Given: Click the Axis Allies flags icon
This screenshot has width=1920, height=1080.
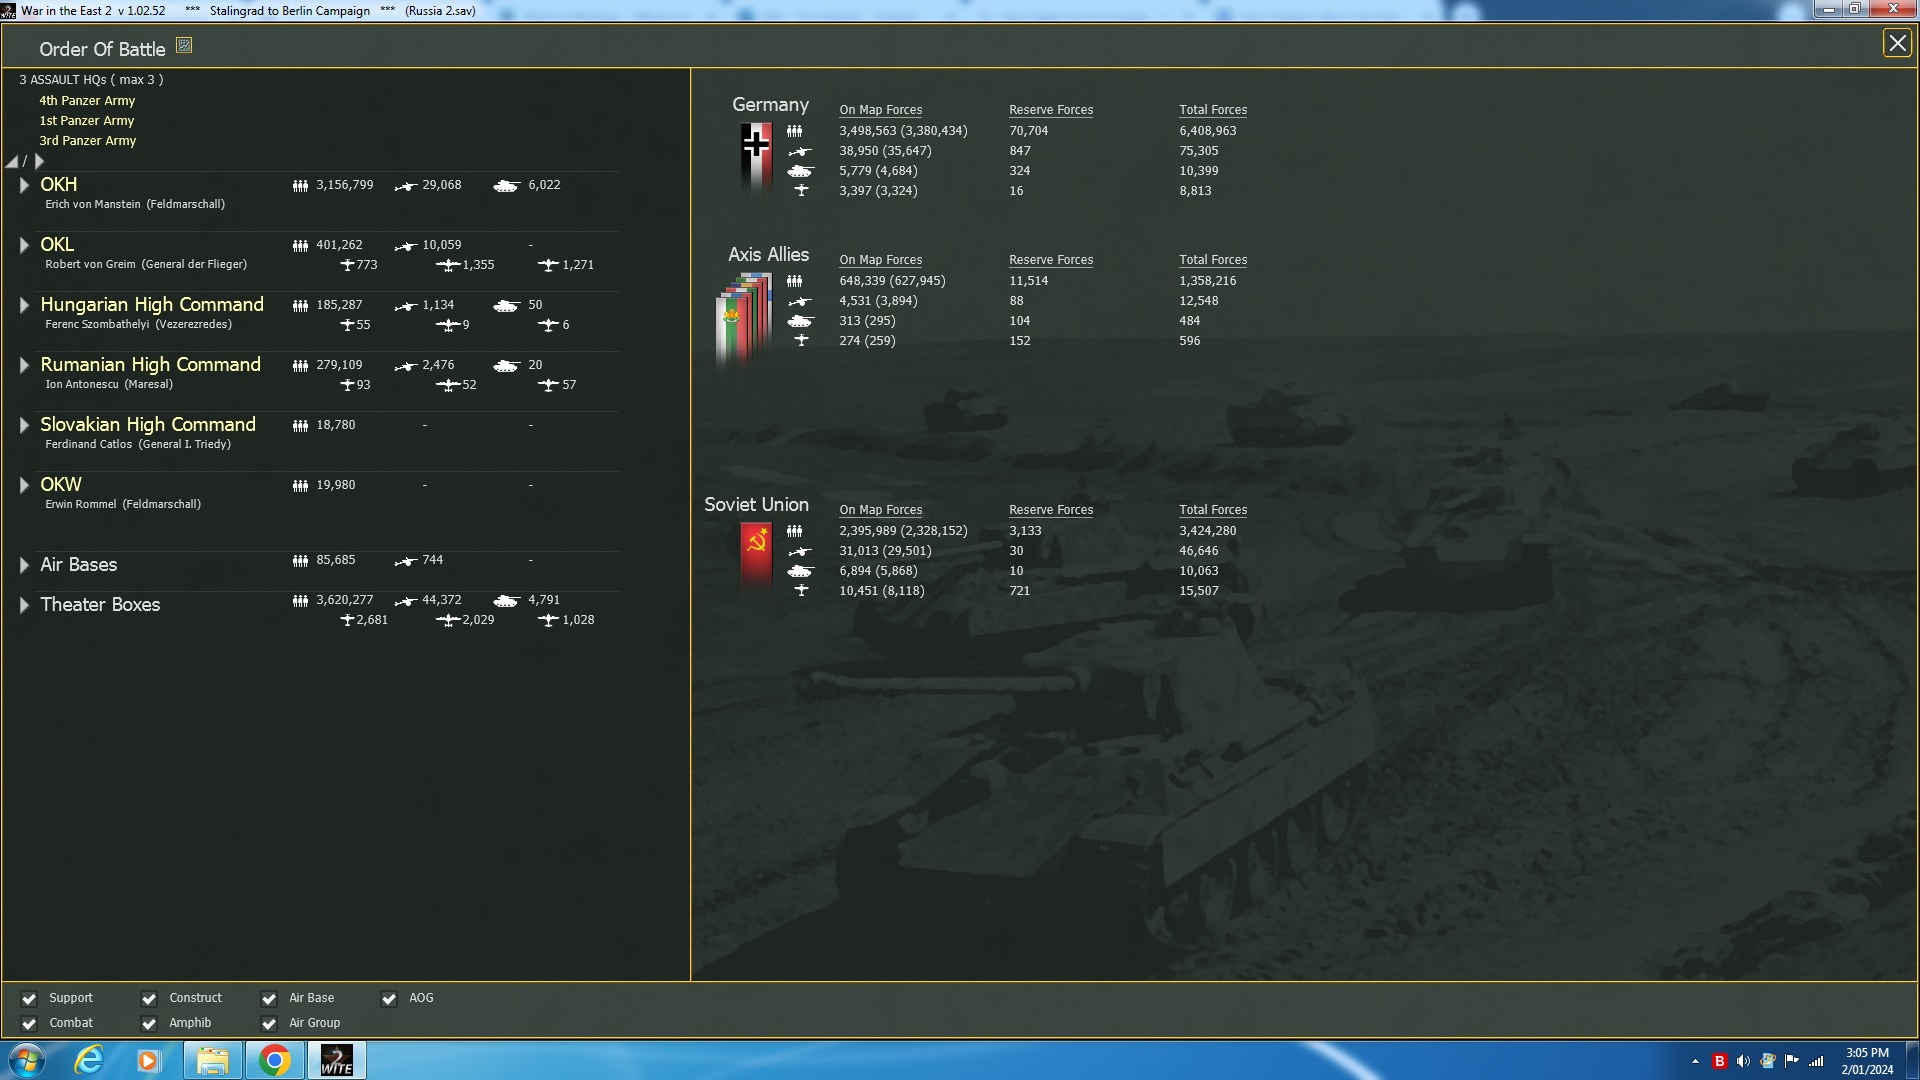Looking at the screenshot, I should coord(744,318).
